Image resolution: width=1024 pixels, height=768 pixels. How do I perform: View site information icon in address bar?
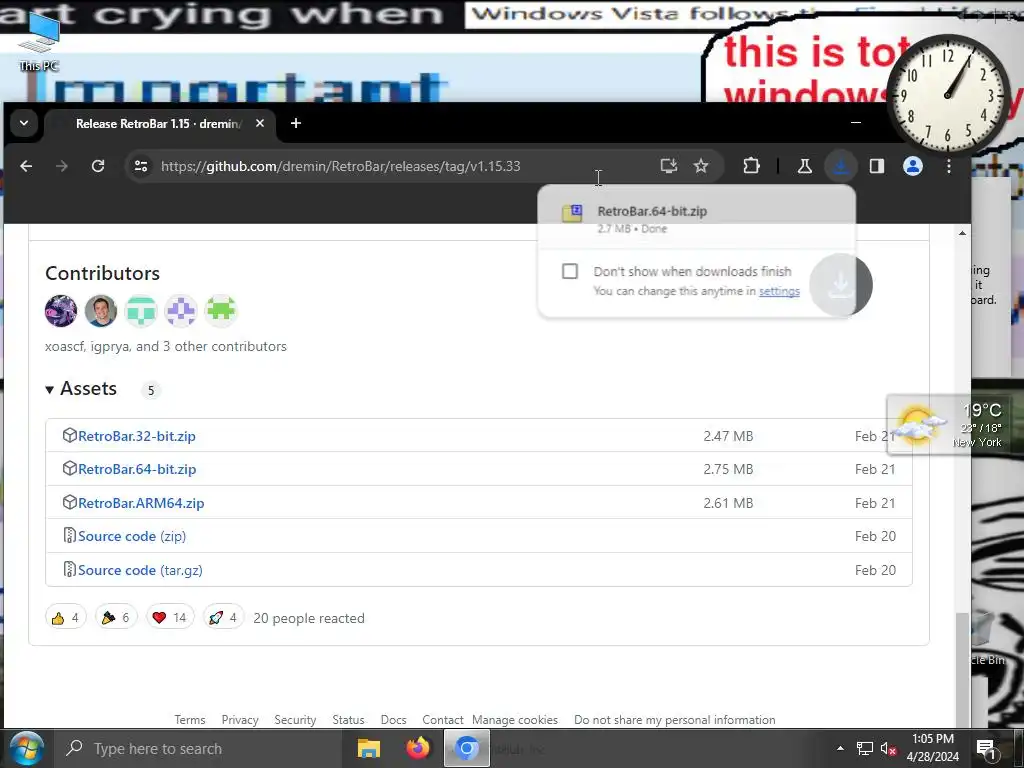[x=141, y=166]
